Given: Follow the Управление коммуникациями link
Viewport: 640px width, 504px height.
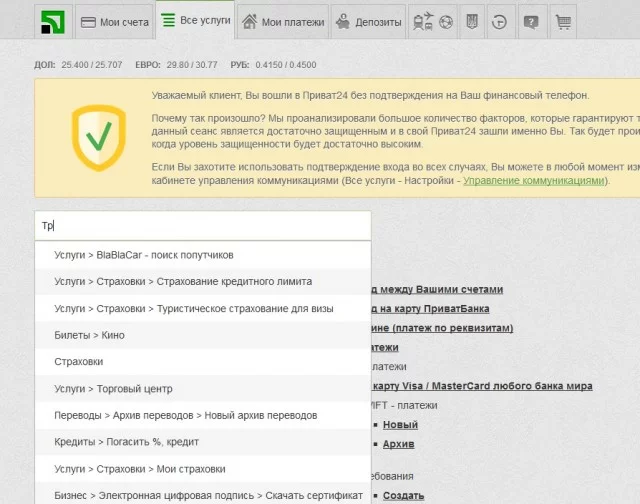Looking at the screenshot, I should tap(533, 180).
